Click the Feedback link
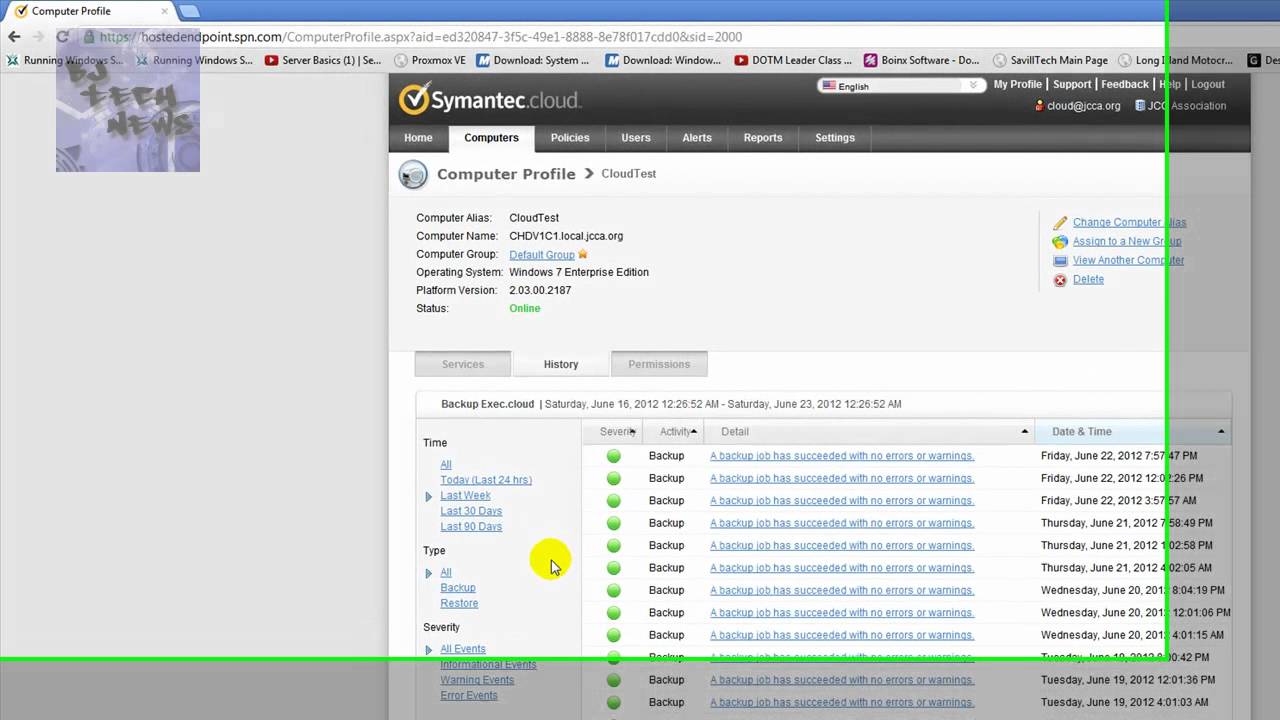This screenshot has width=1280, height=720. [x=1125, y=85]
